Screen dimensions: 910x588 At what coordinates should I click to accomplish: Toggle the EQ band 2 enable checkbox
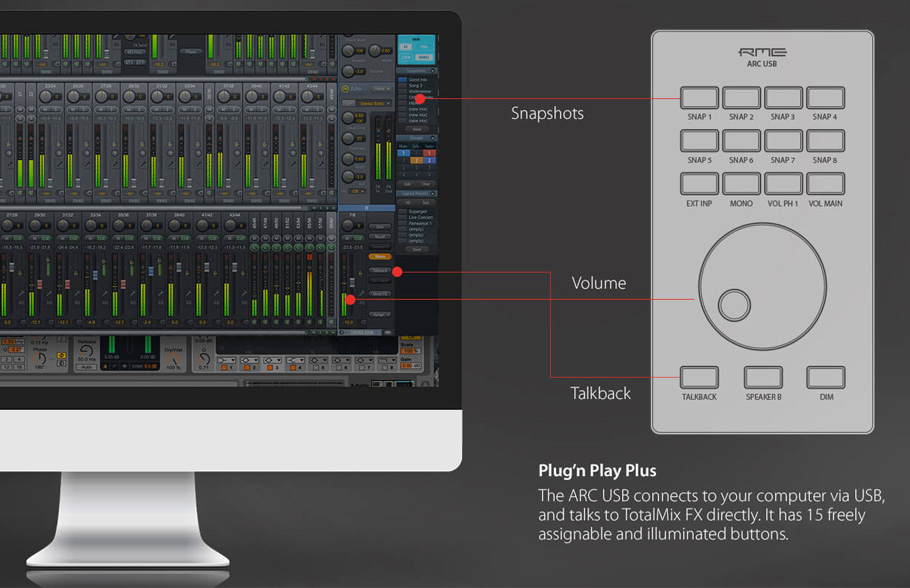[x=247, y=367]
